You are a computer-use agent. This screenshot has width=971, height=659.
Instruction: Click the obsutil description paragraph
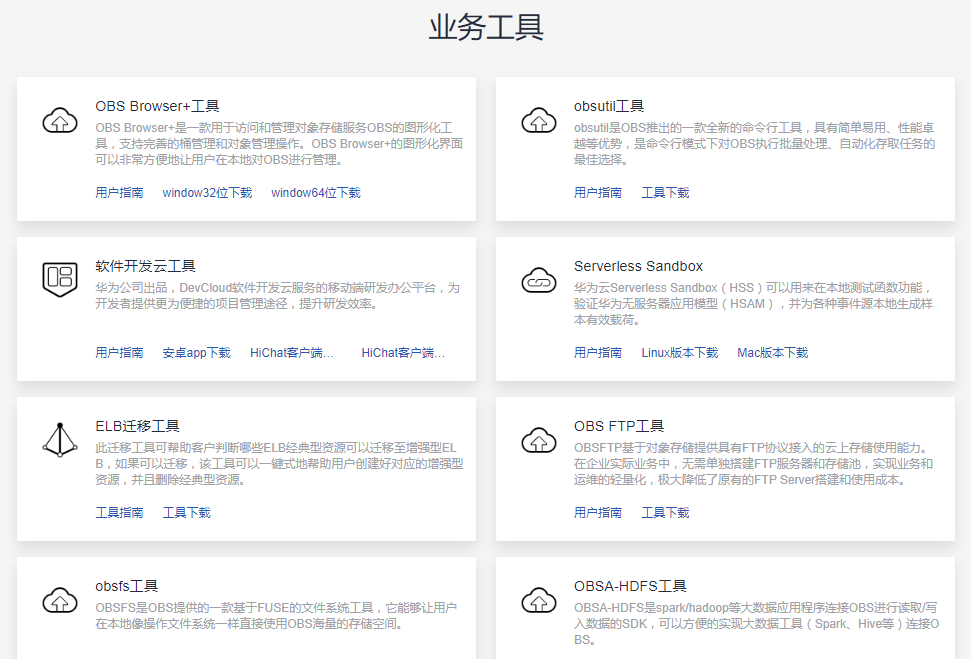click(x=754, y=144)
